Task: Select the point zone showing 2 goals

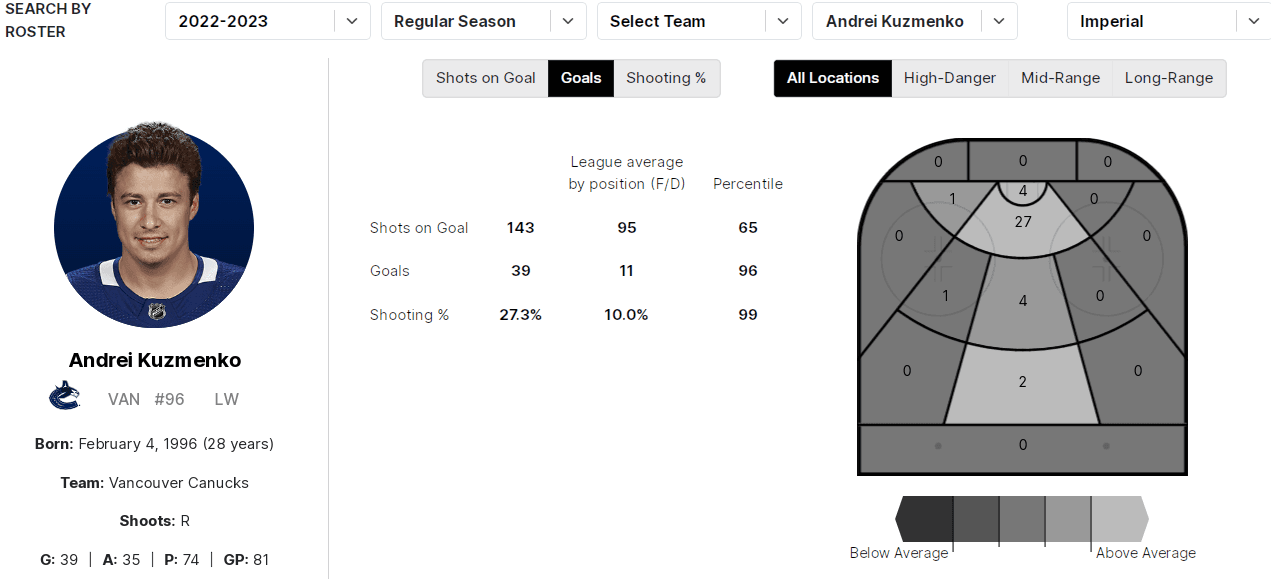Action: click(x=1022, y=385)
